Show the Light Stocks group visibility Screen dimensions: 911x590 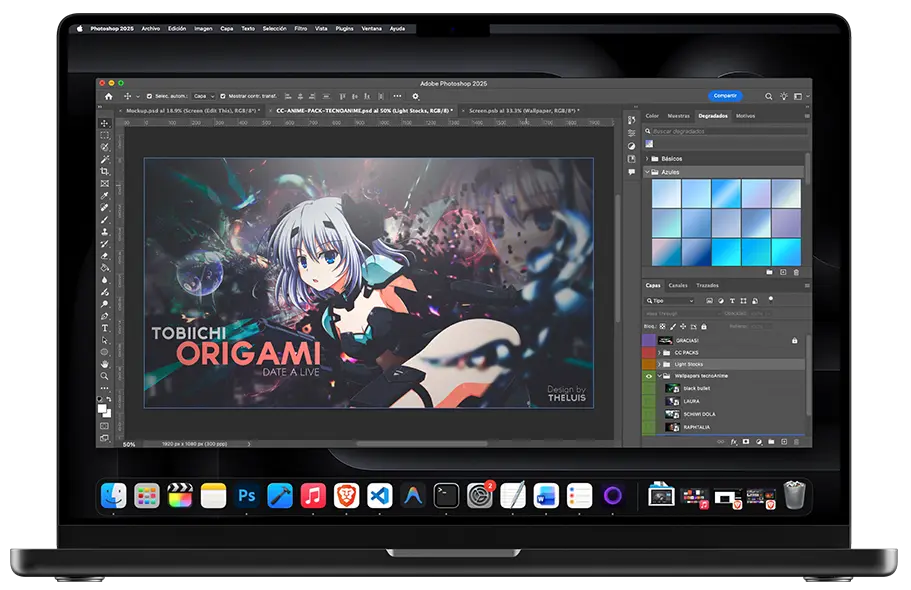[648, 364]
